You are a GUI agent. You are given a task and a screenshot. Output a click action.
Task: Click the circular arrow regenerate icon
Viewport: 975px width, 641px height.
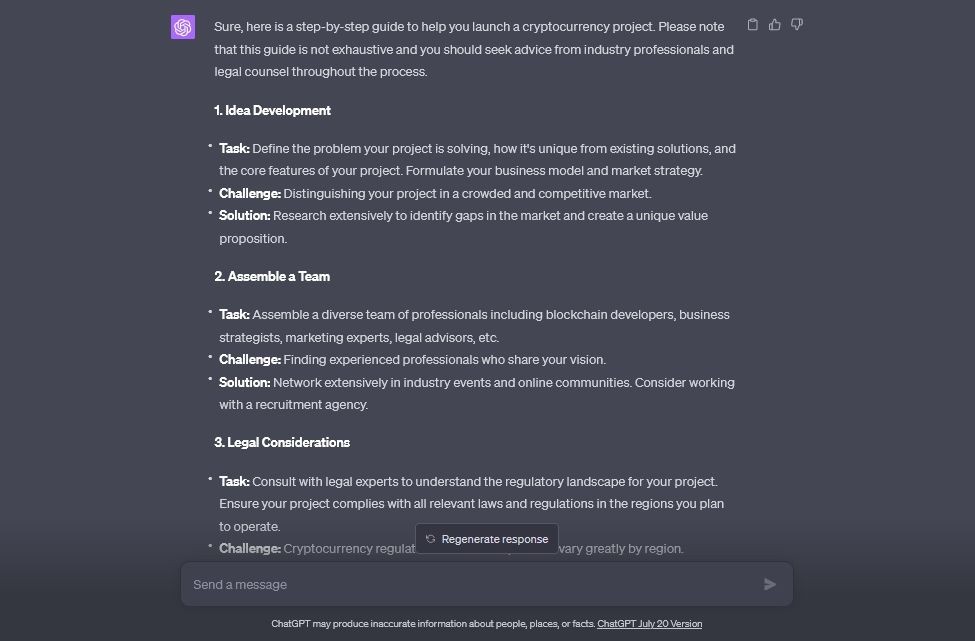(430, 539)
